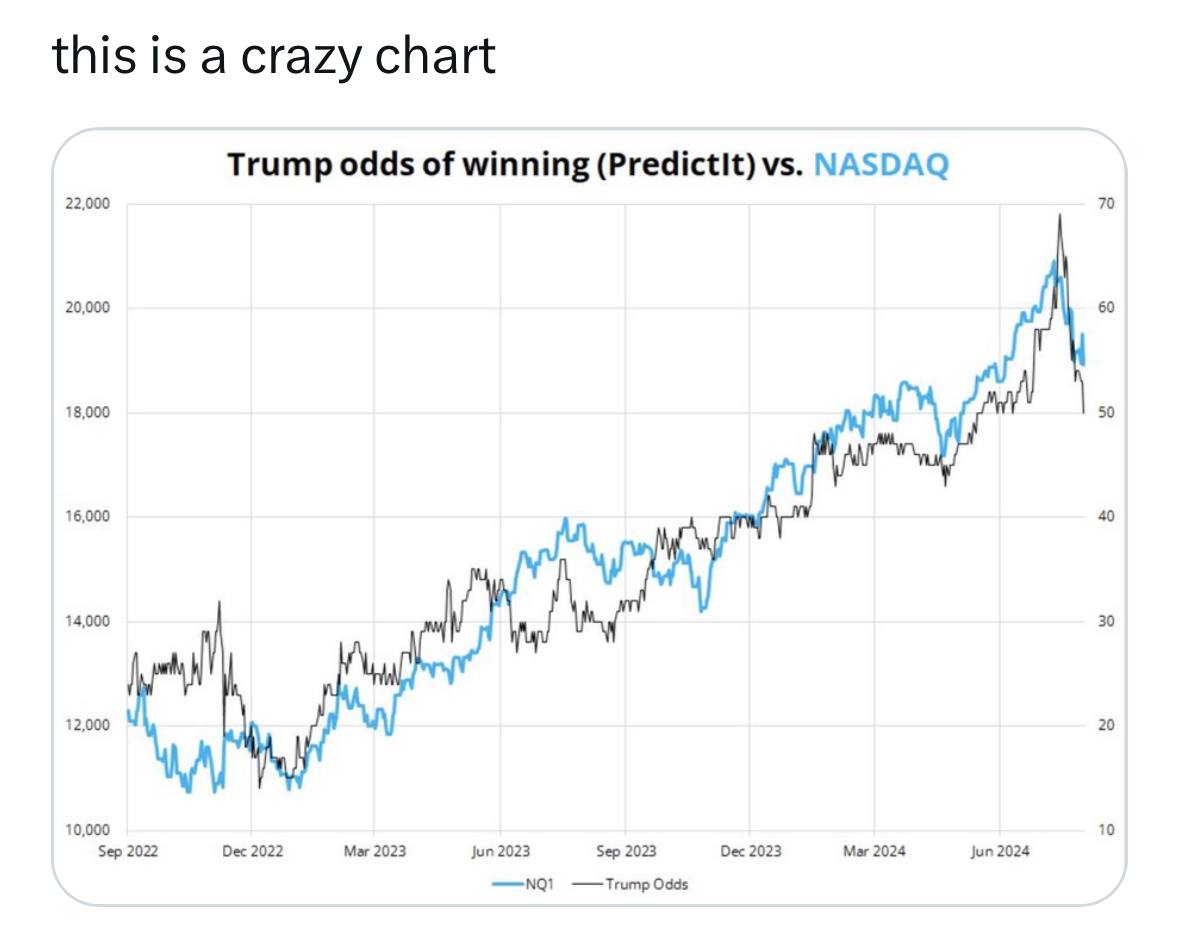
Task: Click the chart title "Trump odds of winning (PredictIt)"
Action: [x=491, y=164]
